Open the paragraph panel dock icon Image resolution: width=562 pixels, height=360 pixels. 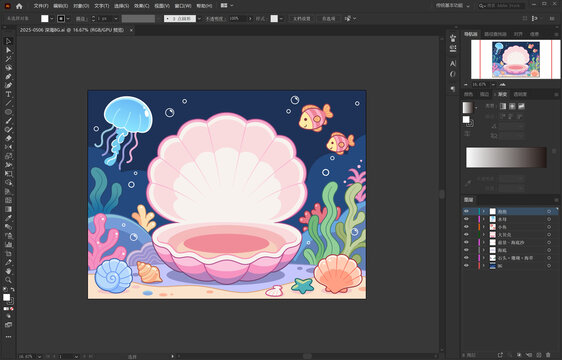click(x=453, y=89)
